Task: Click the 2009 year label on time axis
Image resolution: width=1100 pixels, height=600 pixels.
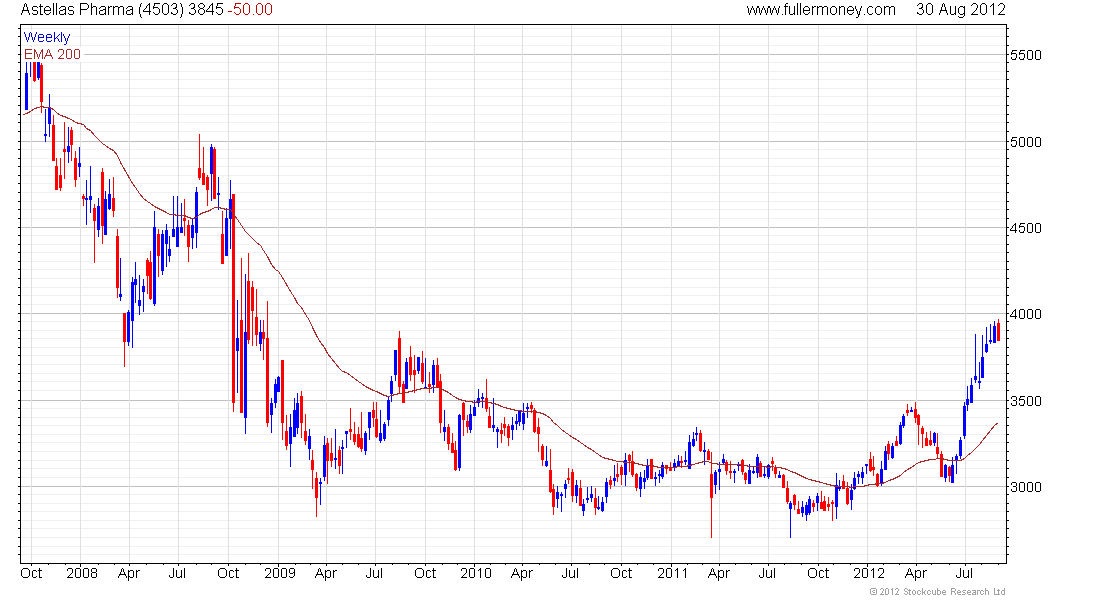Action: click(x=280, y=573)
